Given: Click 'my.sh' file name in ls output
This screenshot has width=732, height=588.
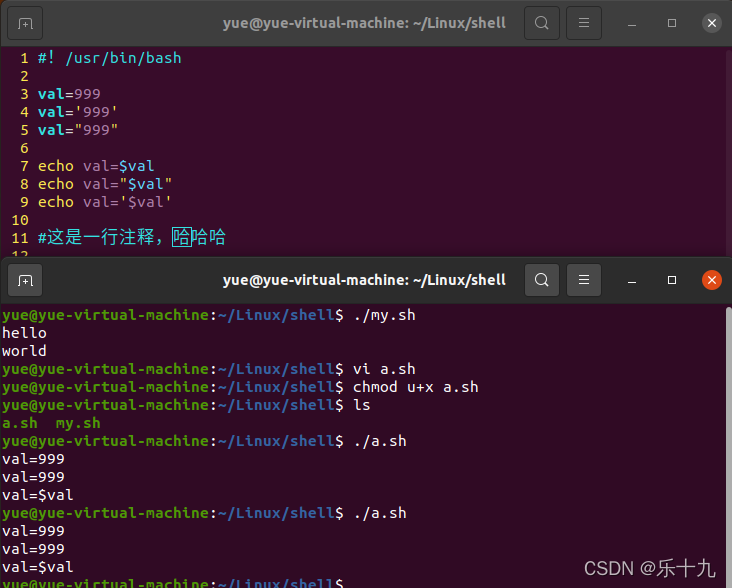Looking at the screenshot, I should [x=78, y=423].
